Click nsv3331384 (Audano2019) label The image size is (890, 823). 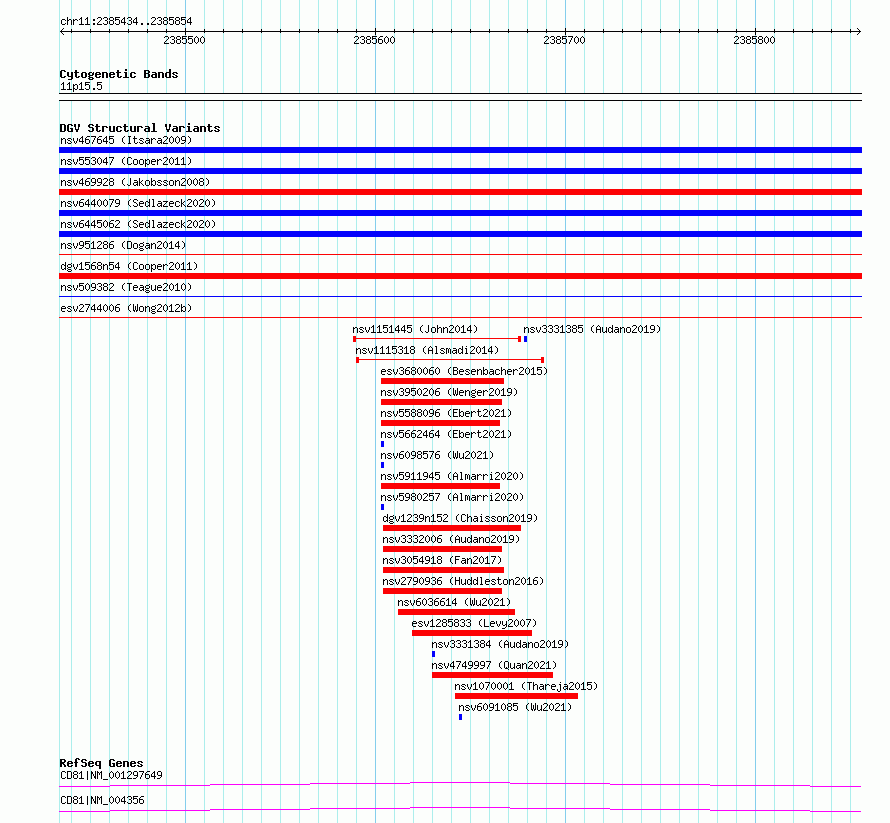coord(500,644)
